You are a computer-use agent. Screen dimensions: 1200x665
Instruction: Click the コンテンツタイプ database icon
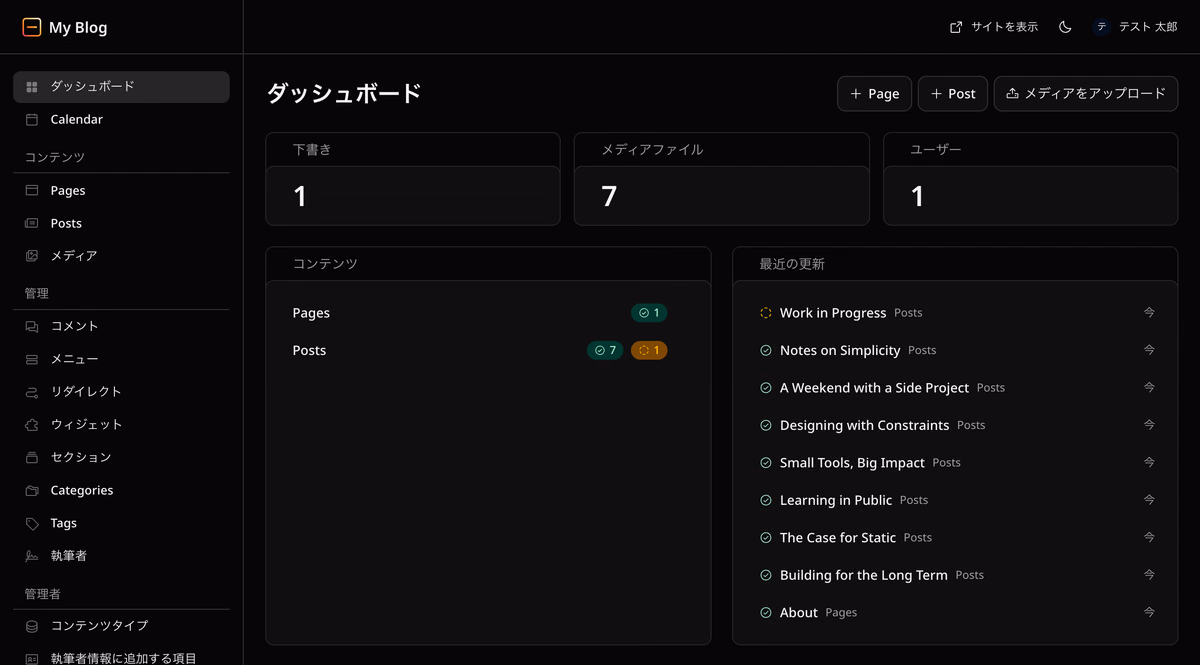click(x=32, y=626)
